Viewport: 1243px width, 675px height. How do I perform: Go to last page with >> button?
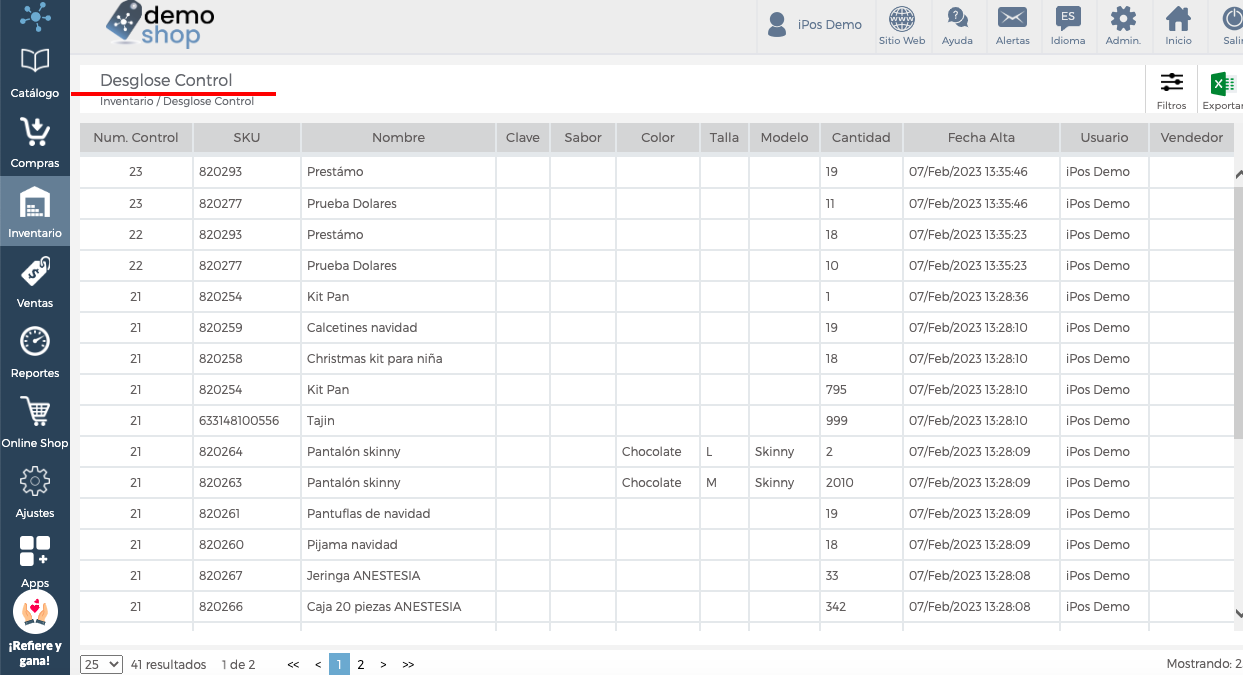[x=408, y=664]
